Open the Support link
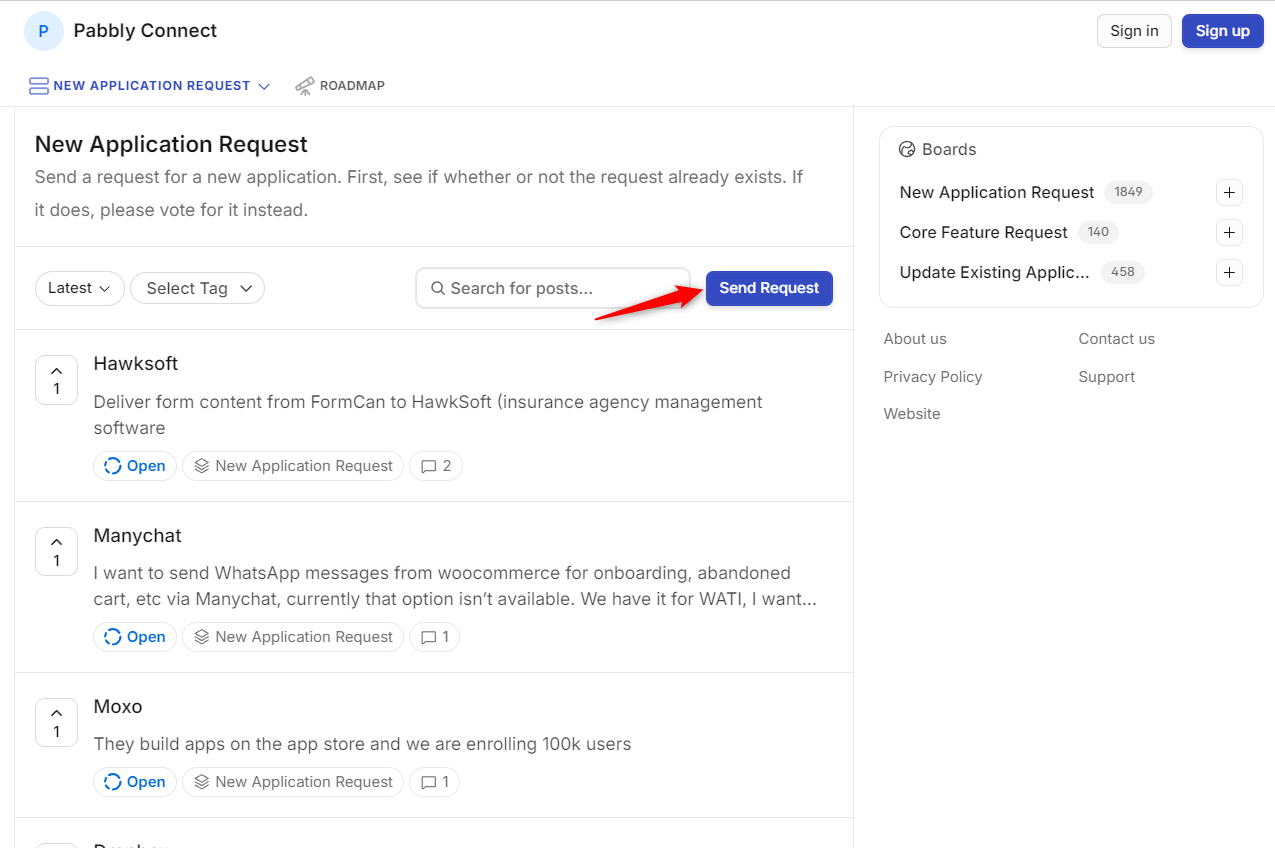Viewport: 1275px width, 848px height. [x=1106, y=377]
